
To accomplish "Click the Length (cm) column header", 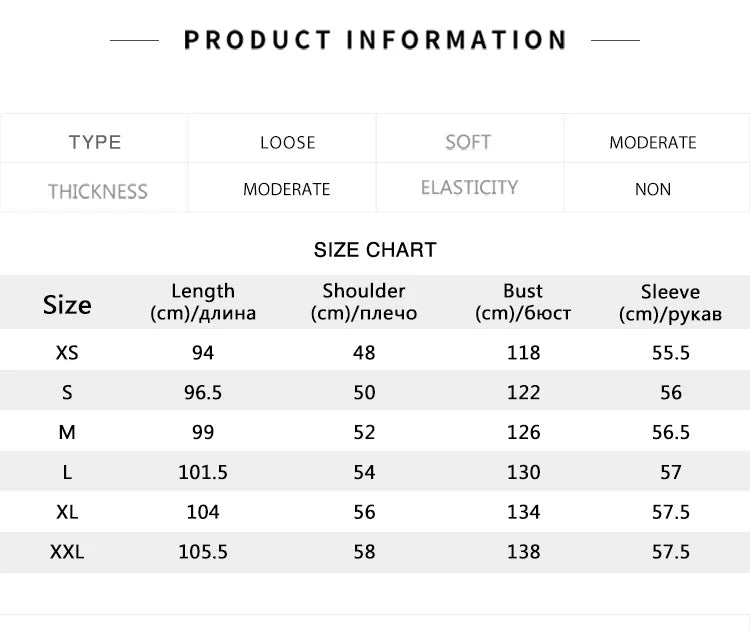I will pyautogui.click(x=203, y=302).
